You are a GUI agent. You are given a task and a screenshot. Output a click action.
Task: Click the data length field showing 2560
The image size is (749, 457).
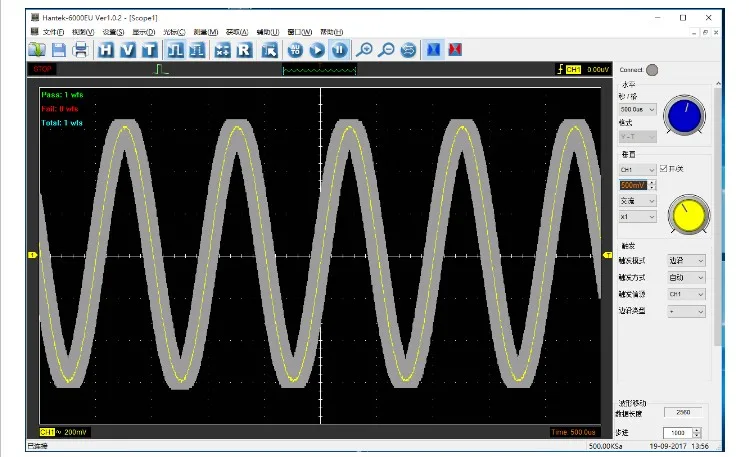(x=683, y=412)
